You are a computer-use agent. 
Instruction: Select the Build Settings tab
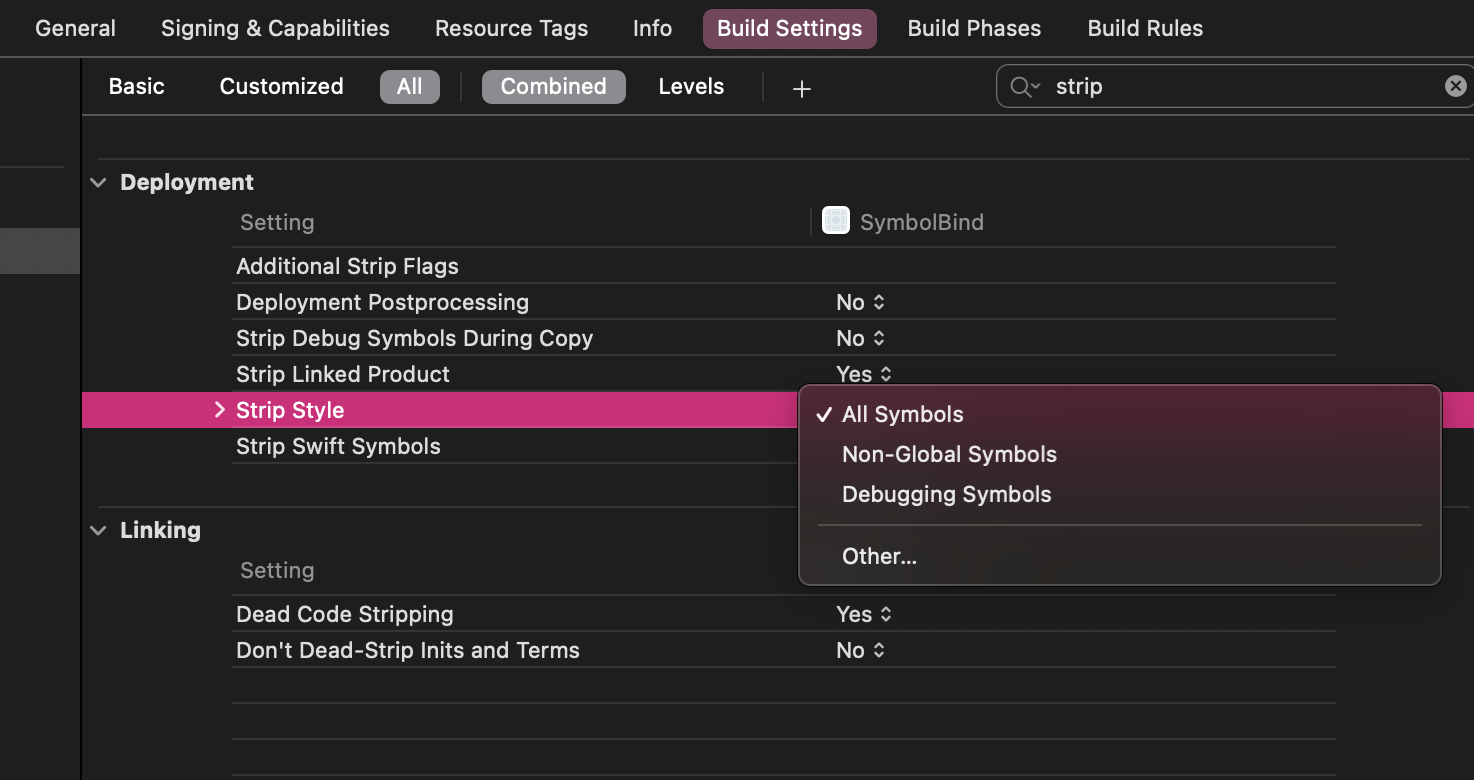(790, 29)
